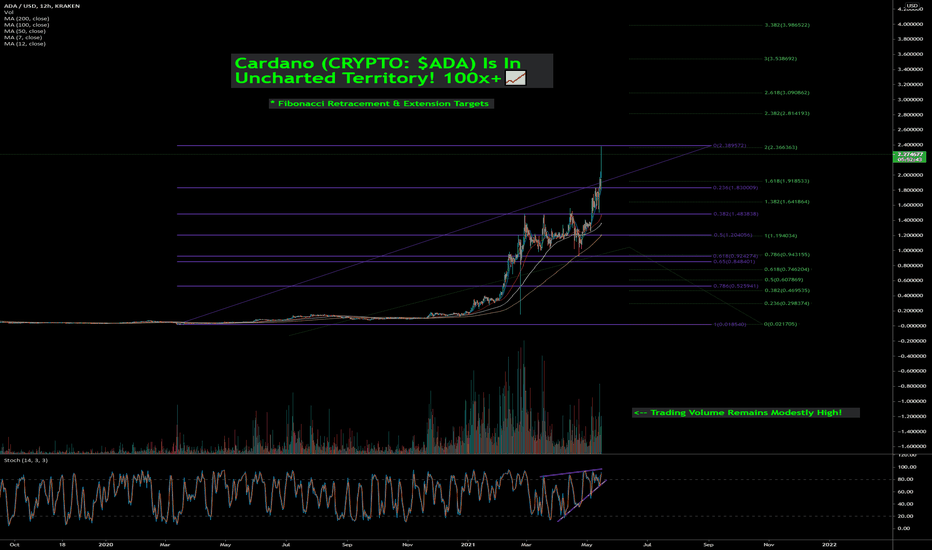Click the 2.618(3.090862) Fibonacci extension label

(787, 93)
